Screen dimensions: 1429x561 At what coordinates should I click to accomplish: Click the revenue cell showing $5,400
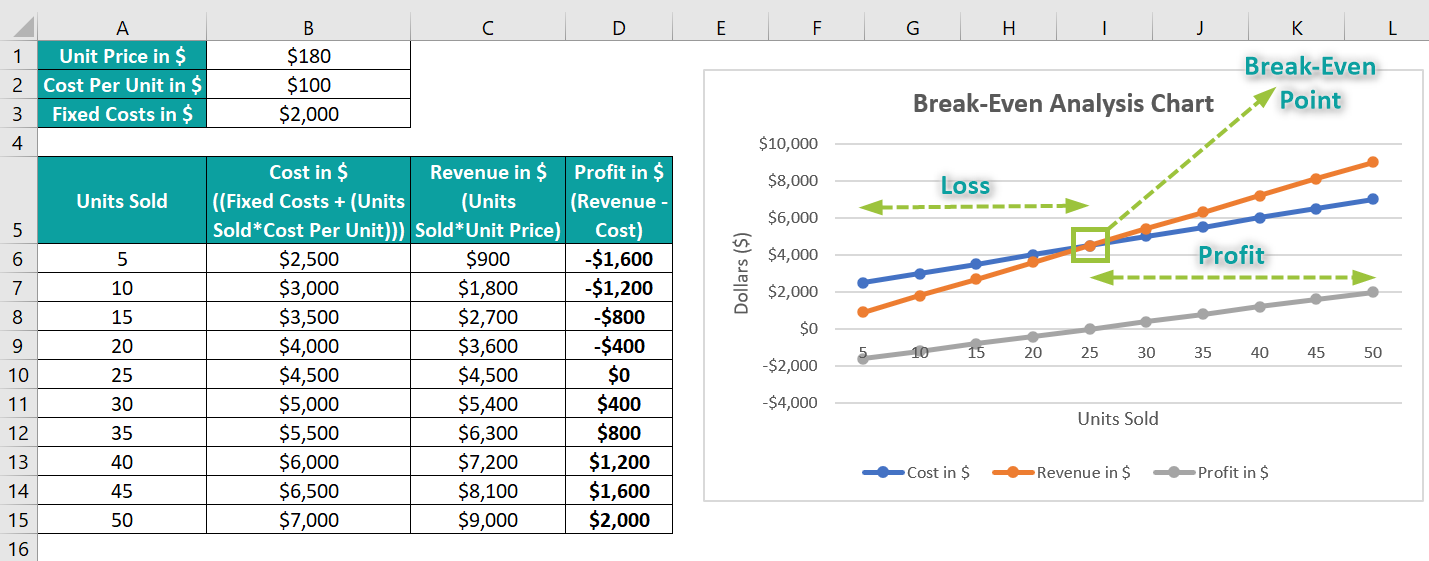tap(487, 404)
